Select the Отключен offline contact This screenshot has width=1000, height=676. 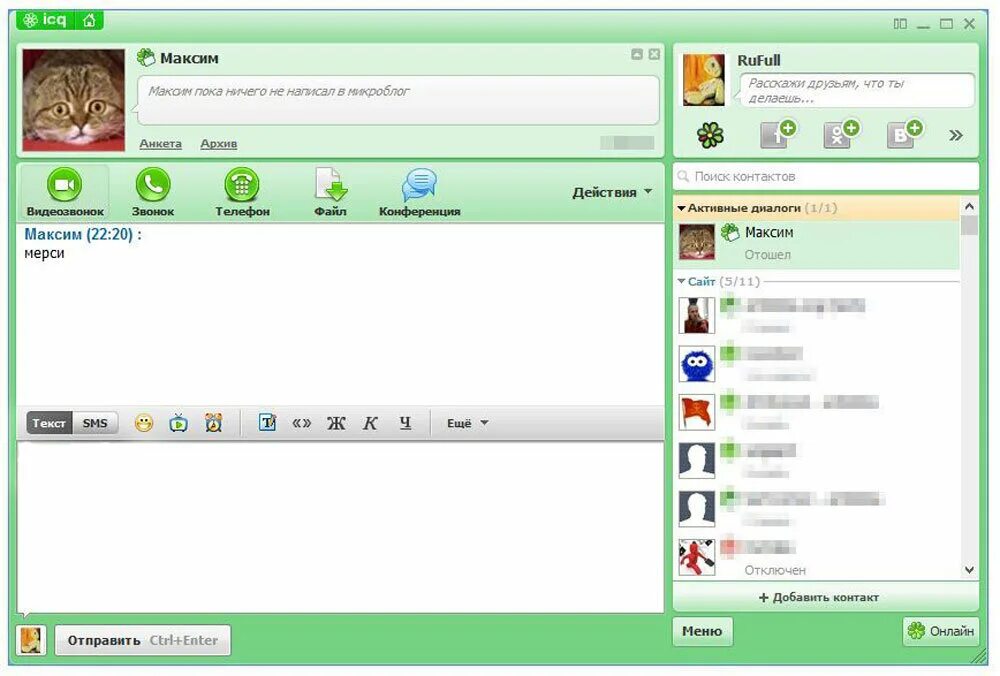(816, 557)
